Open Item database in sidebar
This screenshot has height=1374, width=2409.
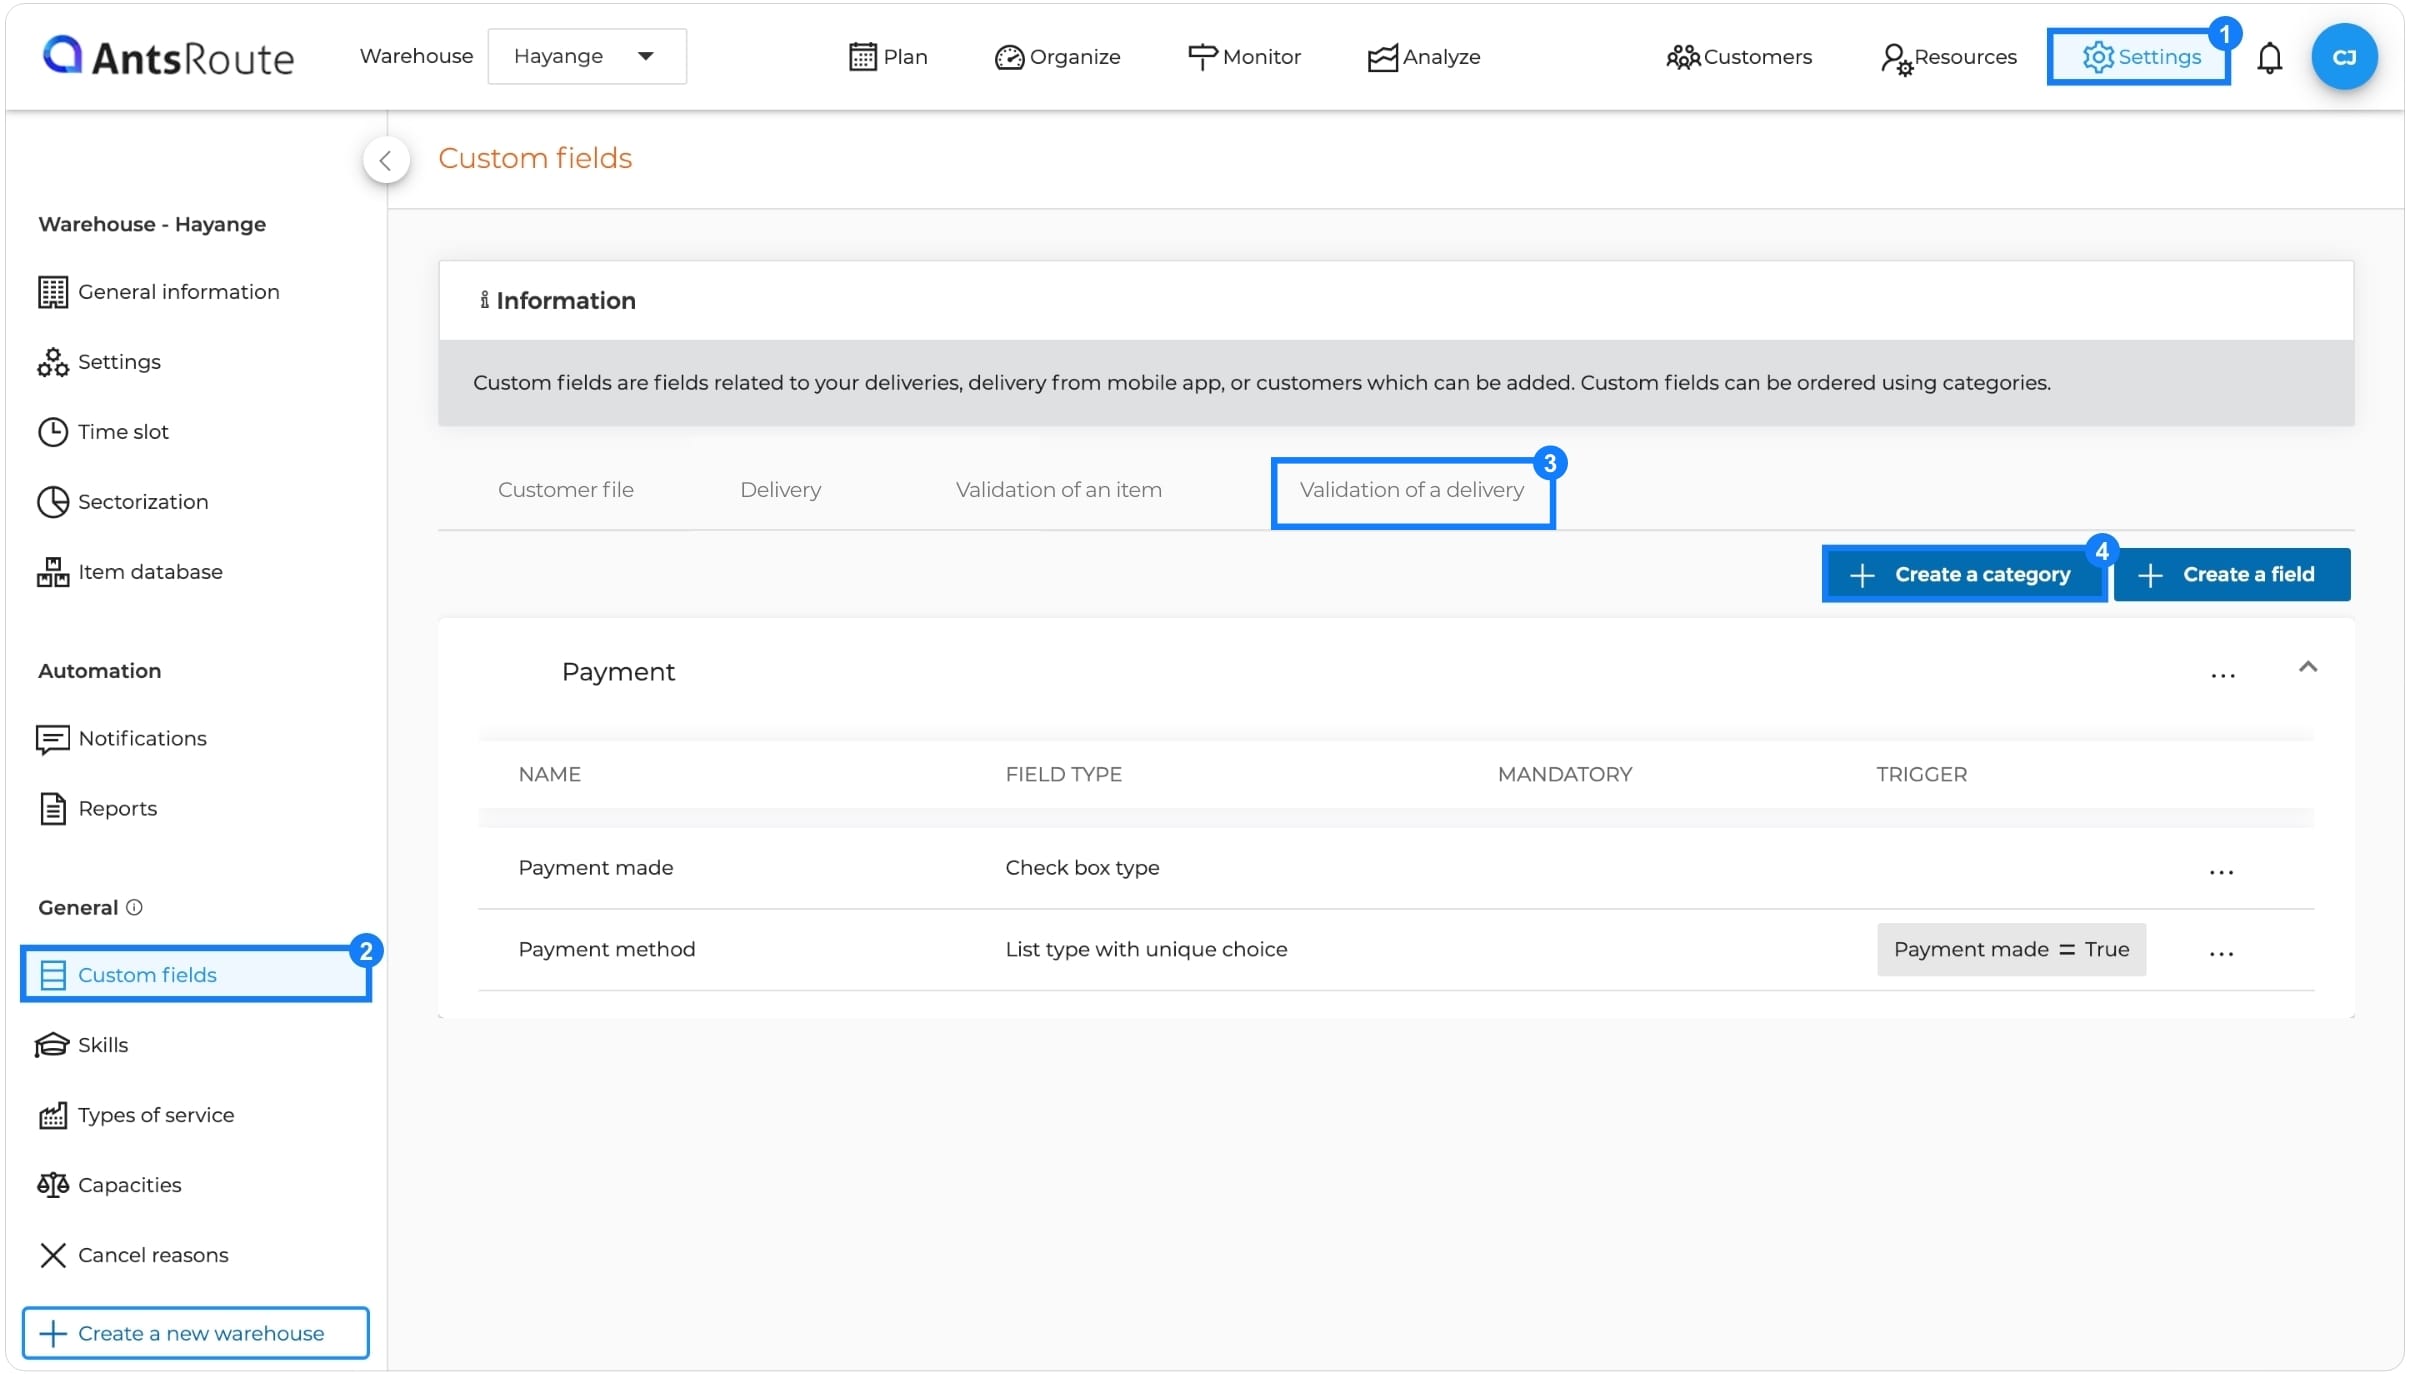(150, 571)
